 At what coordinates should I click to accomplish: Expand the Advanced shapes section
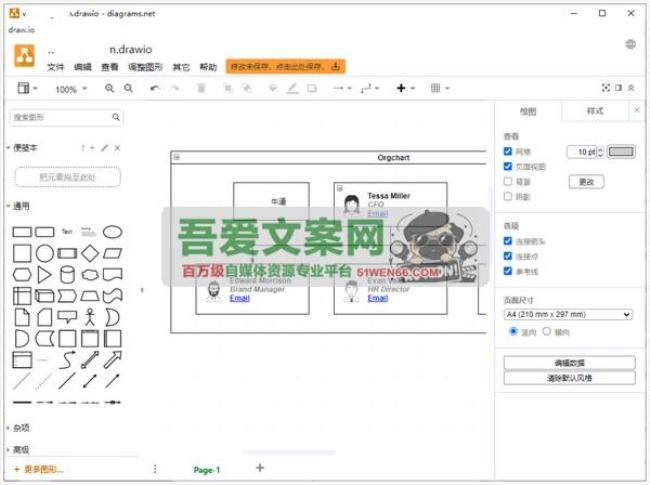click(x=19, y=450)
